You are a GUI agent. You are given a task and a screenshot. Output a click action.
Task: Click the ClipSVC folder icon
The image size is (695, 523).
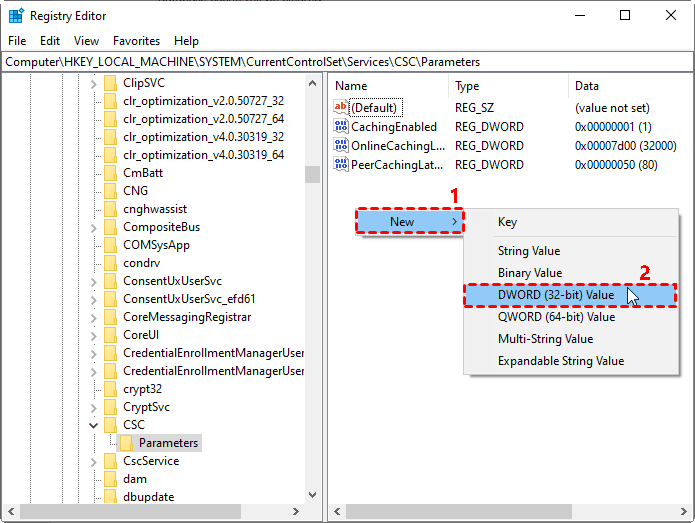(111, 83)
